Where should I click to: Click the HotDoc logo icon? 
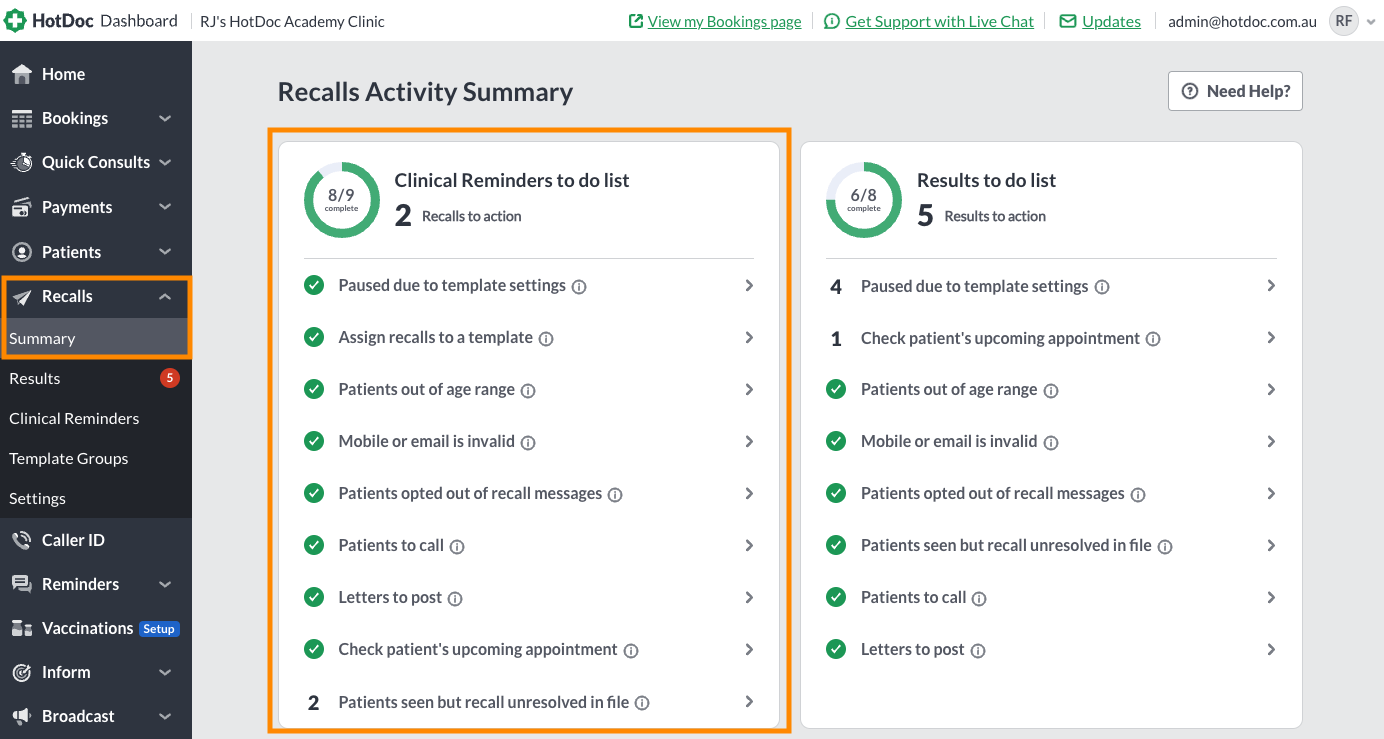coord(16,20)
